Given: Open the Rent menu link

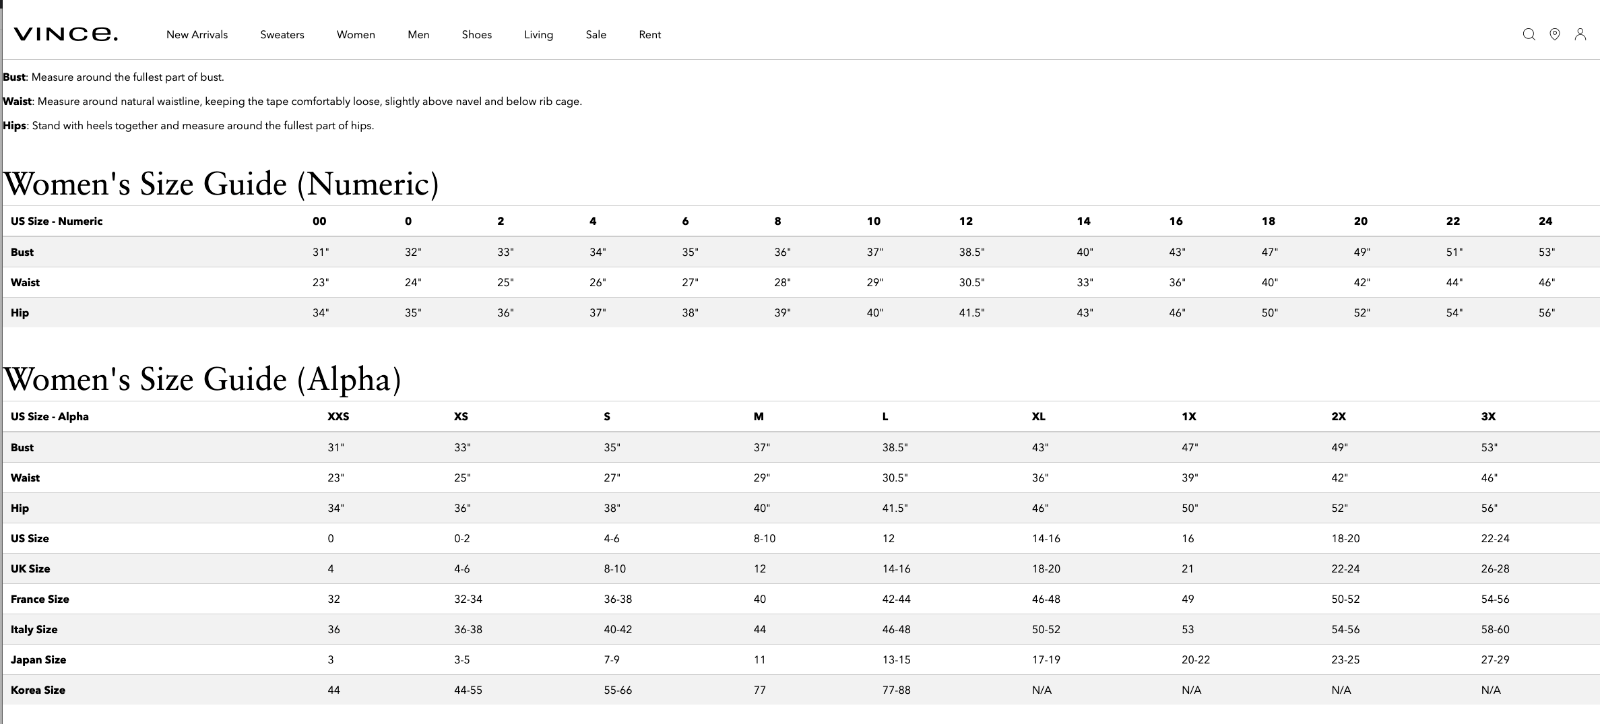Looking at the screenshot, I should coord(650,34).
